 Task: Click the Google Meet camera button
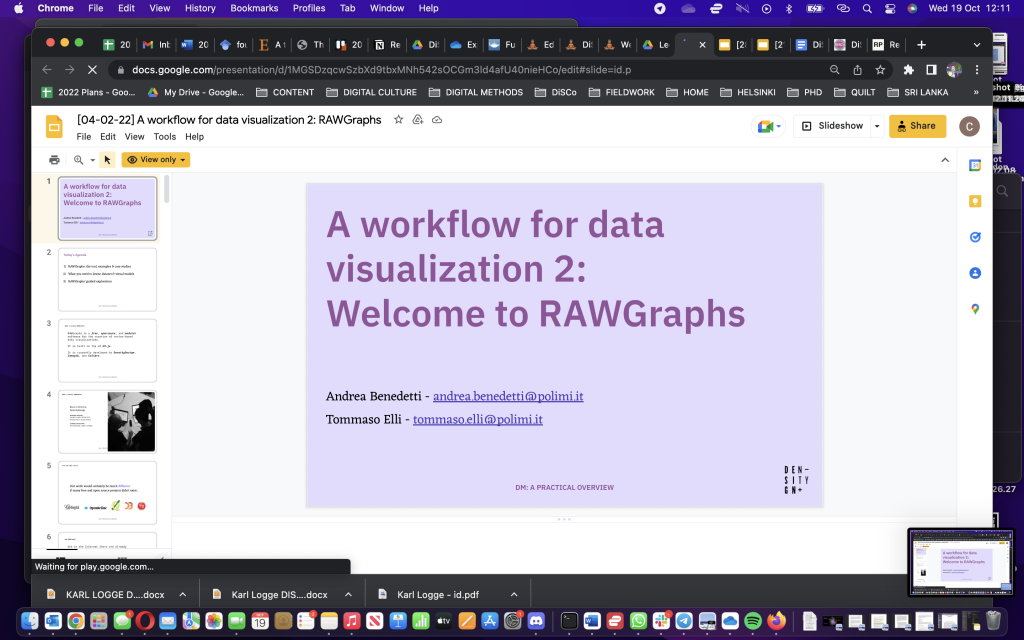pos(766,126)
